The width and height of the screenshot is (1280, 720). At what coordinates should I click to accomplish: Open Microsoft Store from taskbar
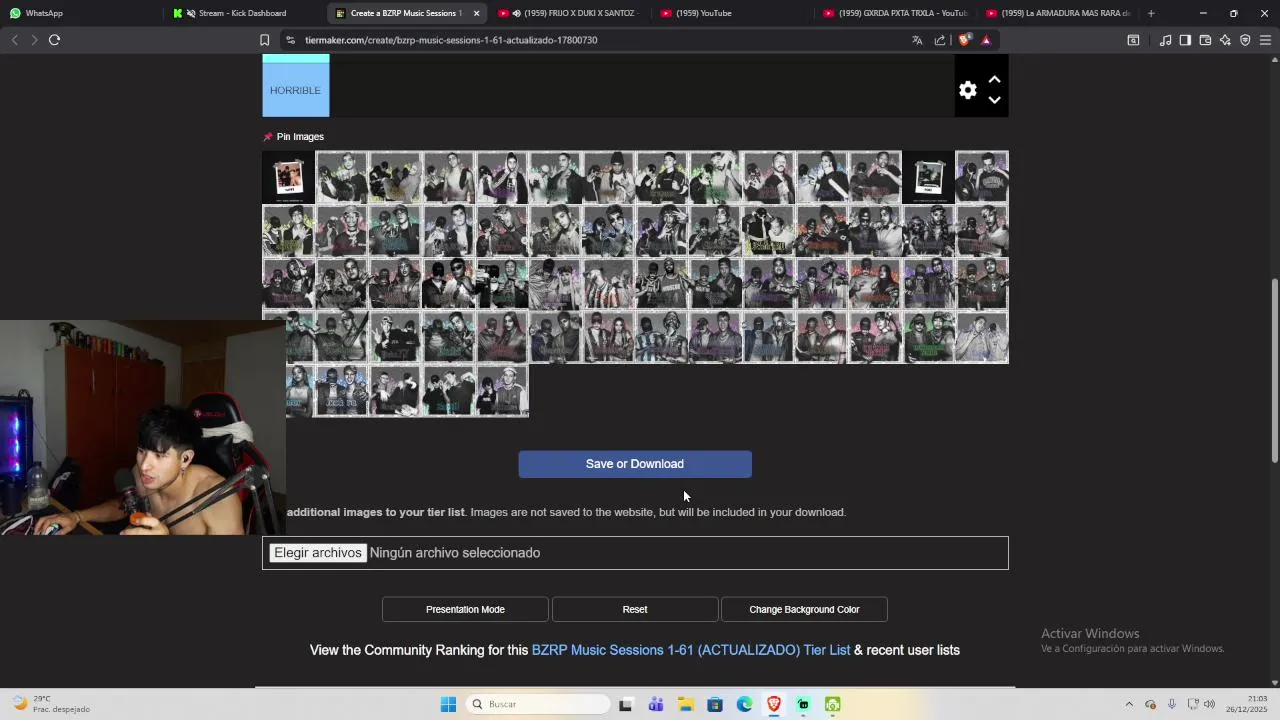click(715, 704)
